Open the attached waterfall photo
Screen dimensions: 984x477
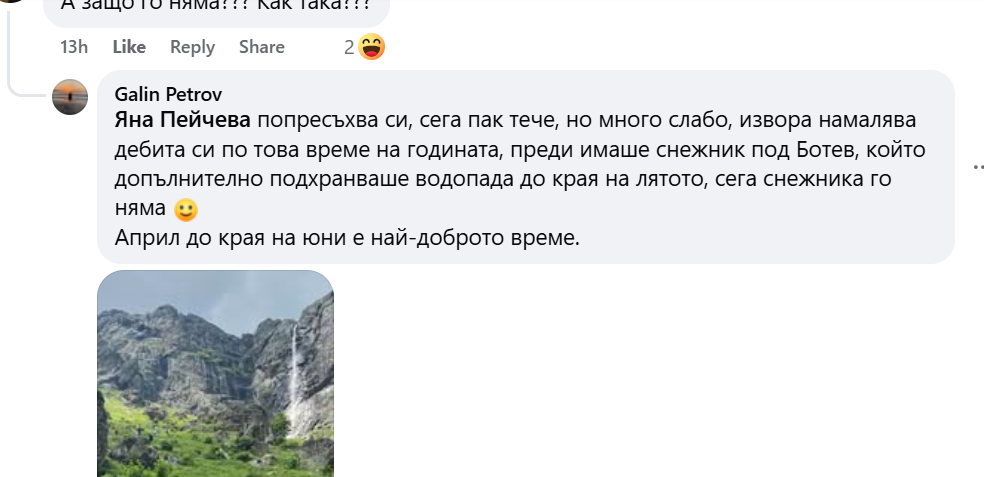(215, 373)
